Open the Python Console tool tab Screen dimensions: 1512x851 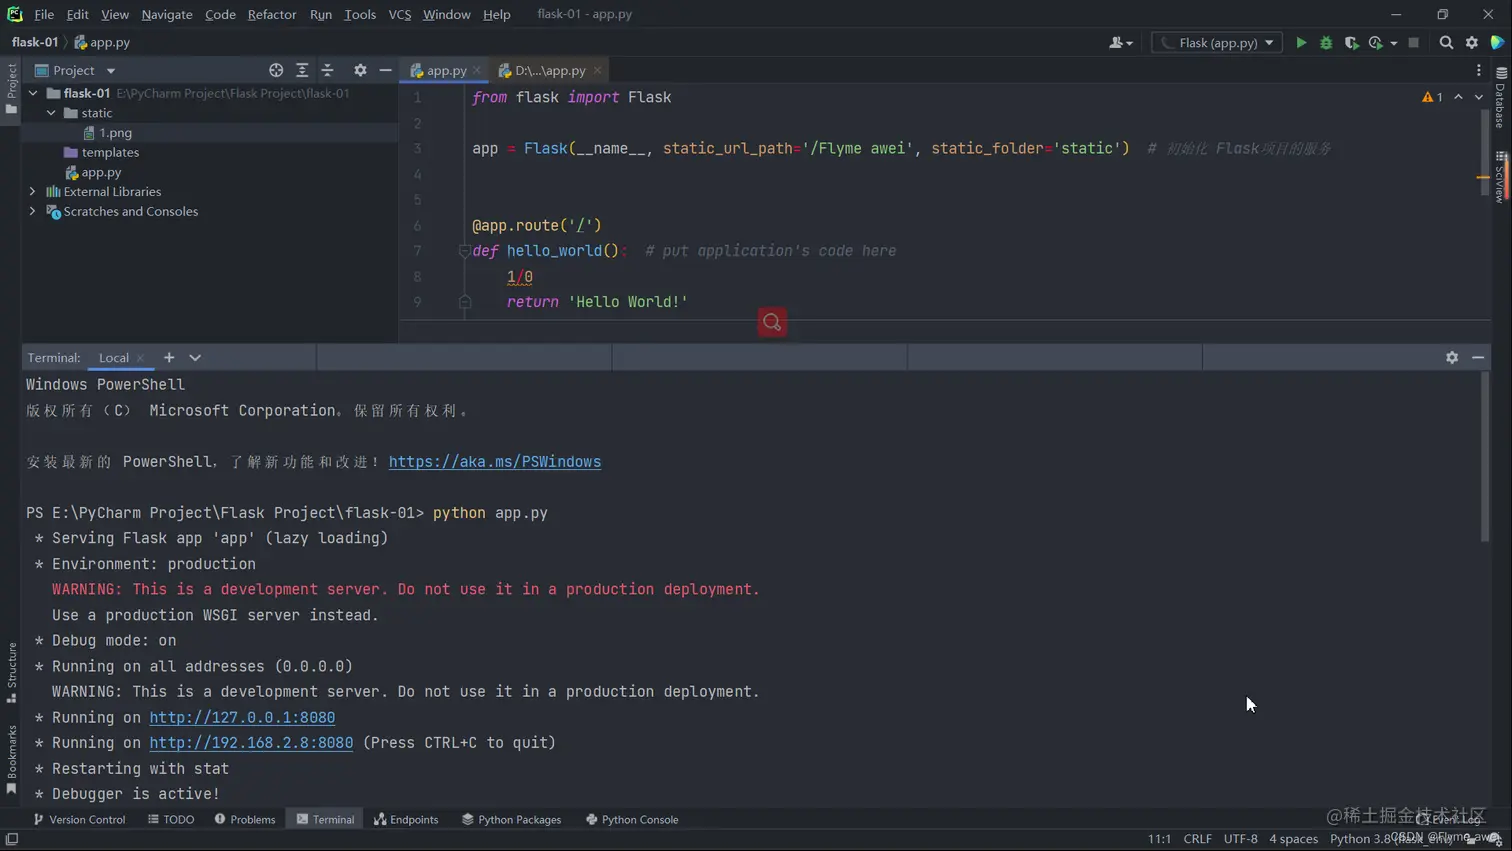[632, 819]
